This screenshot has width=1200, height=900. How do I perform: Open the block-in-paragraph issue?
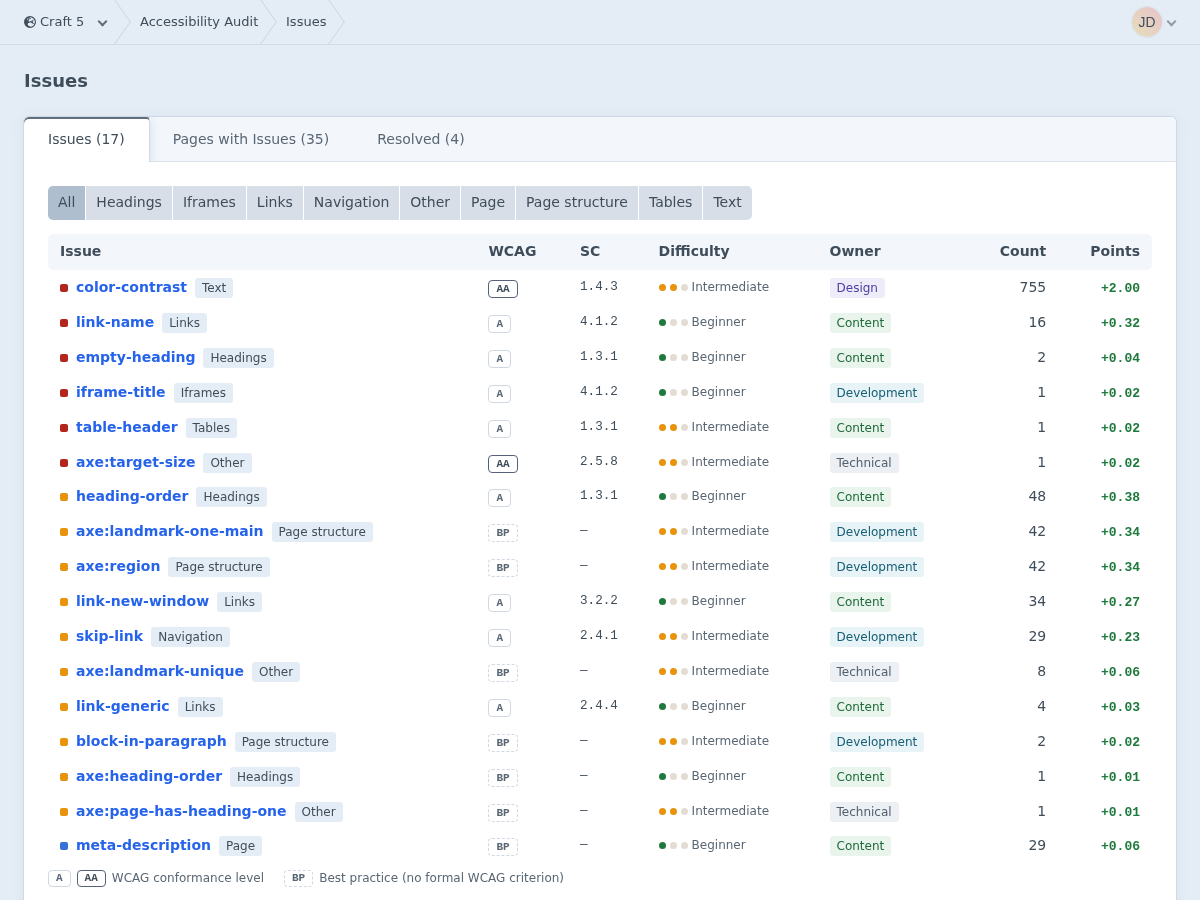(x=151, y=741)
